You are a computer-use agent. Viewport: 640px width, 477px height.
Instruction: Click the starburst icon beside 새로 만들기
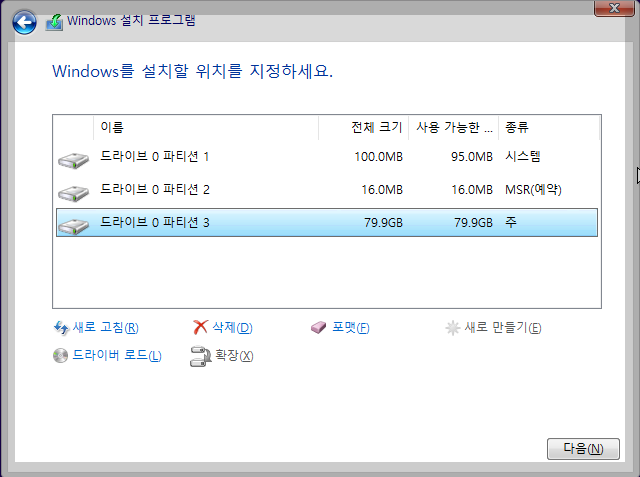pos(453,328)
